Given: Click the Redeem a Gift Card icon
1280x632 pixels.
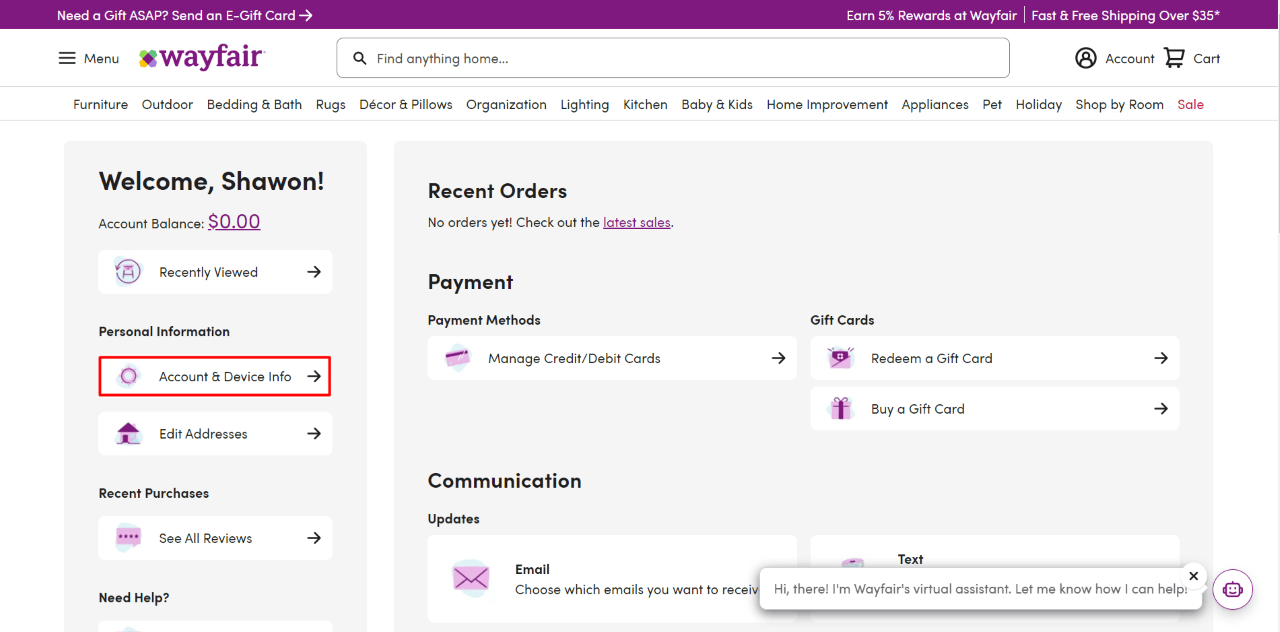Looking at the screenshot, I should [841, 358].
